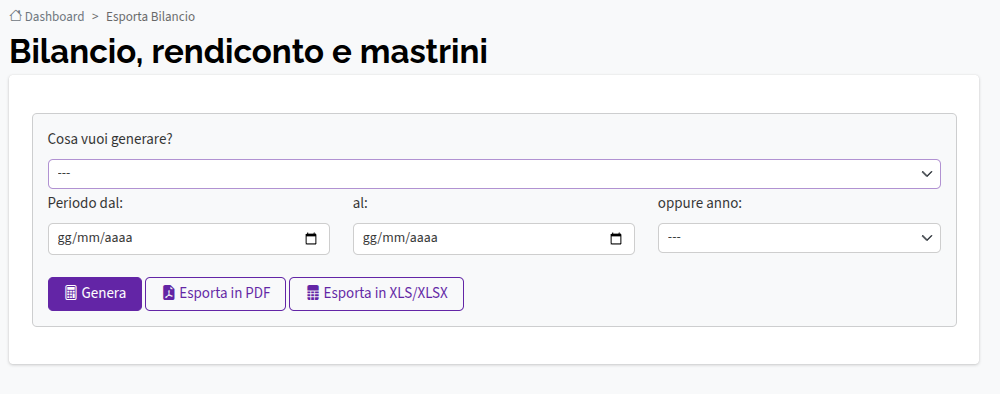Go to Dashboard breadcrumb link
This screenshot has height=394, width=1000.
[x=54, y=17]
